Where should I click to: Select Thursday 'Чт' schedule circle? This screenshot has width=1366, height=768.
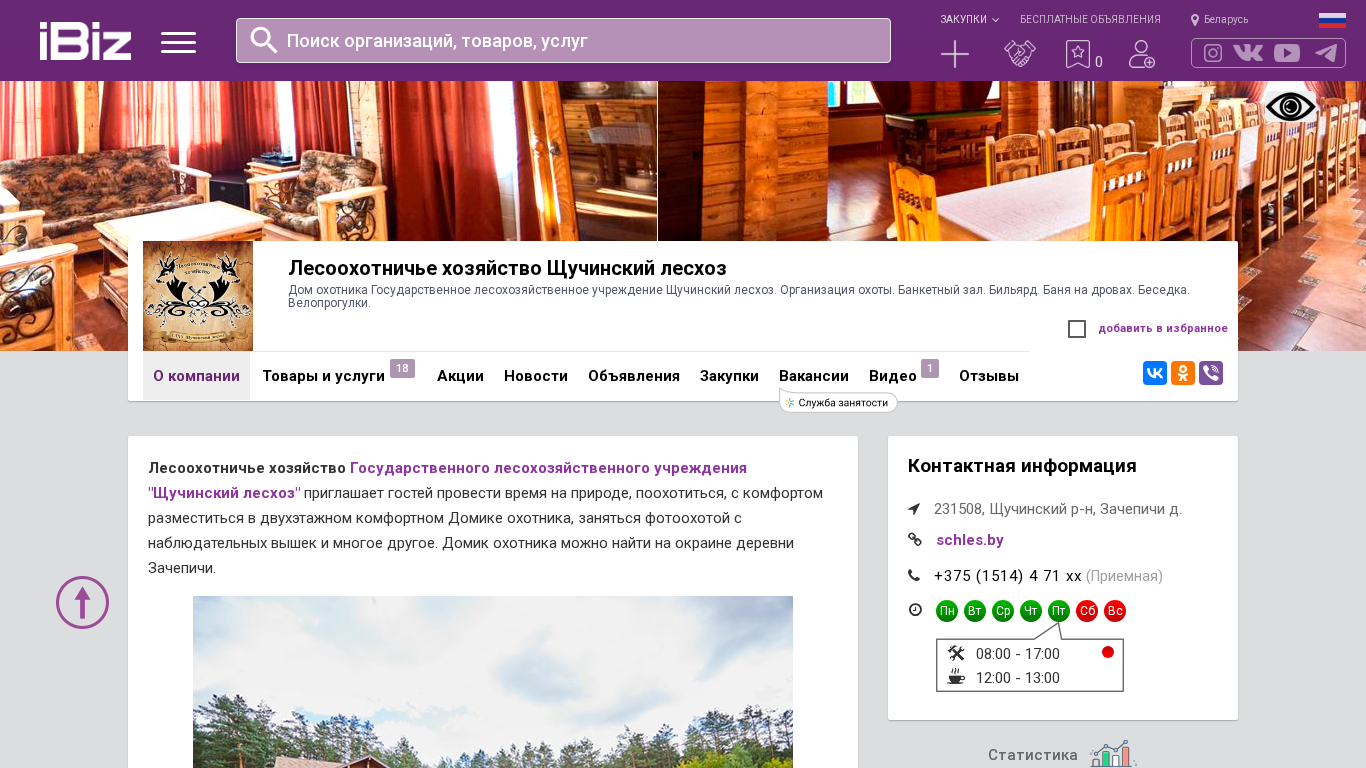[x=1031, y=611]
